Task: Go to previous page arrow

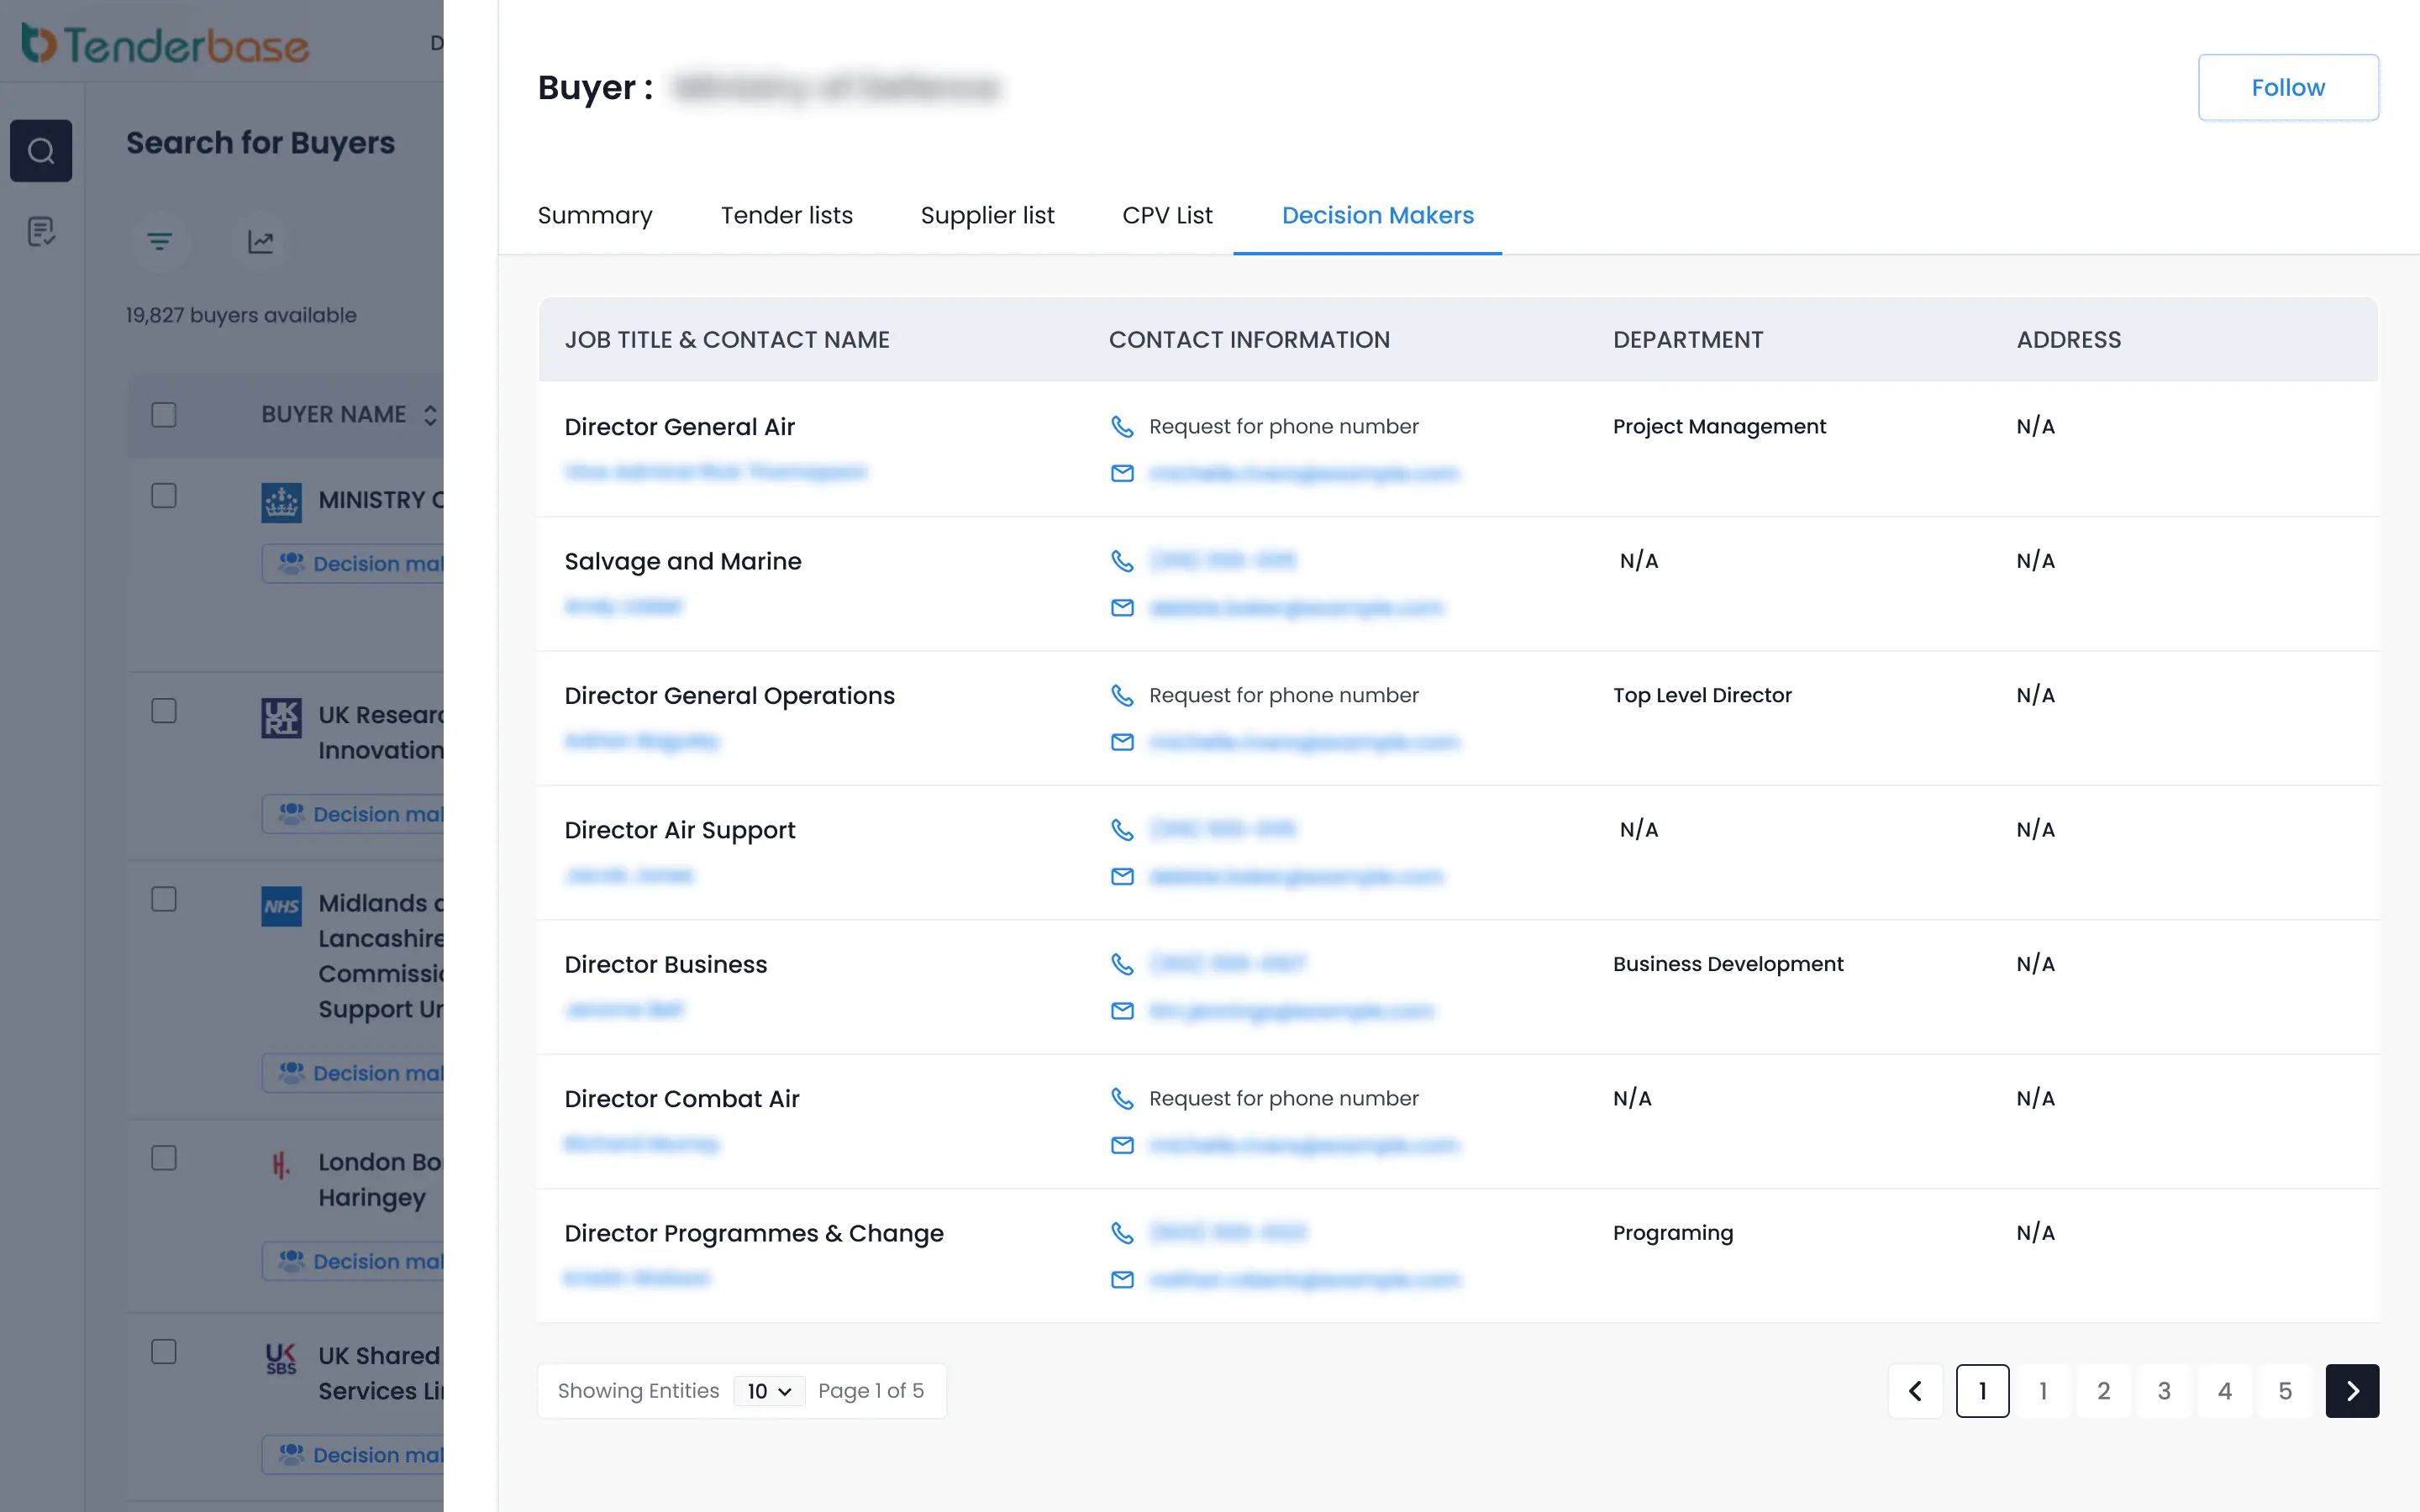Action: point(1915,1391)
